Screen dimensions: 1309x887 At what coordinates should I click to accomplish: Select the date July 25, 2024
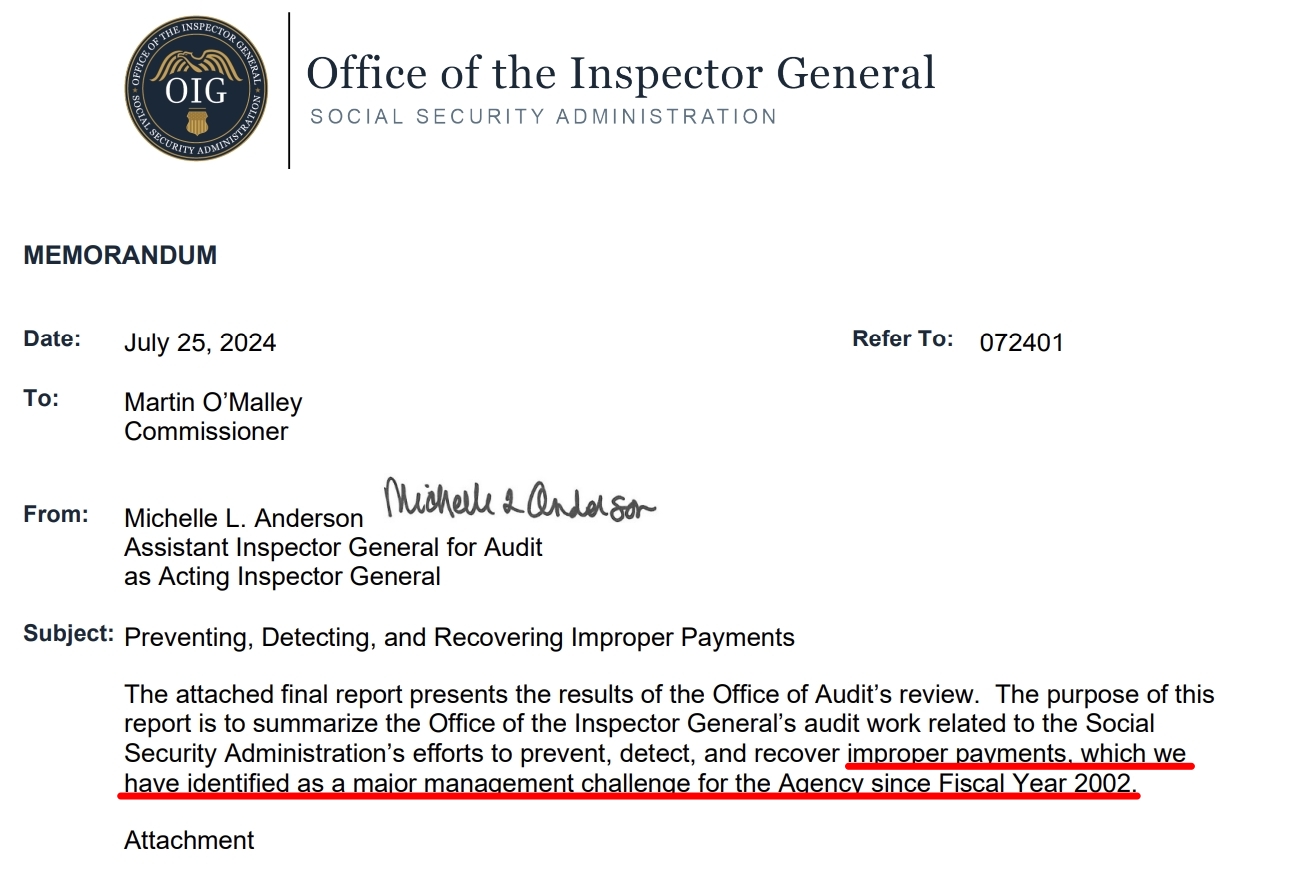tap(200, 343)
